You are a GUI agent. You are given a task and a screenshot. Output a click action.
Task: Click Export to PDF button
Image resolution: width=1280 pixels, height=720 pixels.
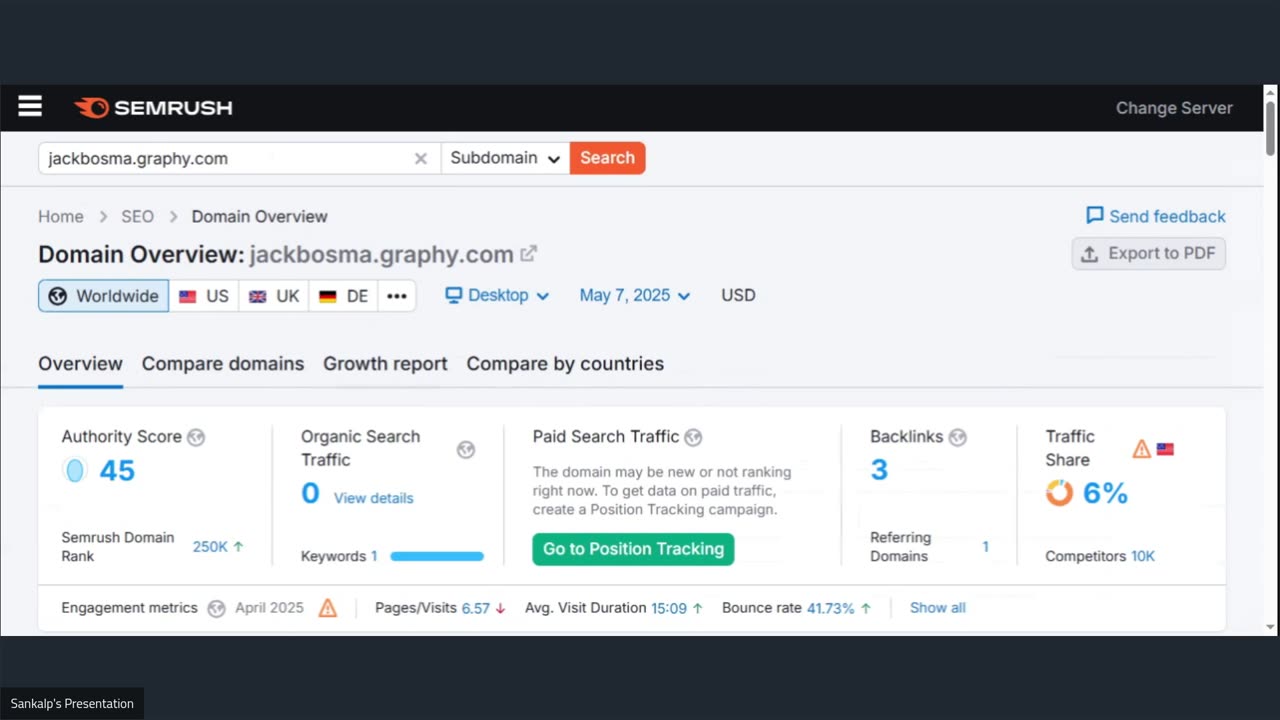[x=1149, y=253]
